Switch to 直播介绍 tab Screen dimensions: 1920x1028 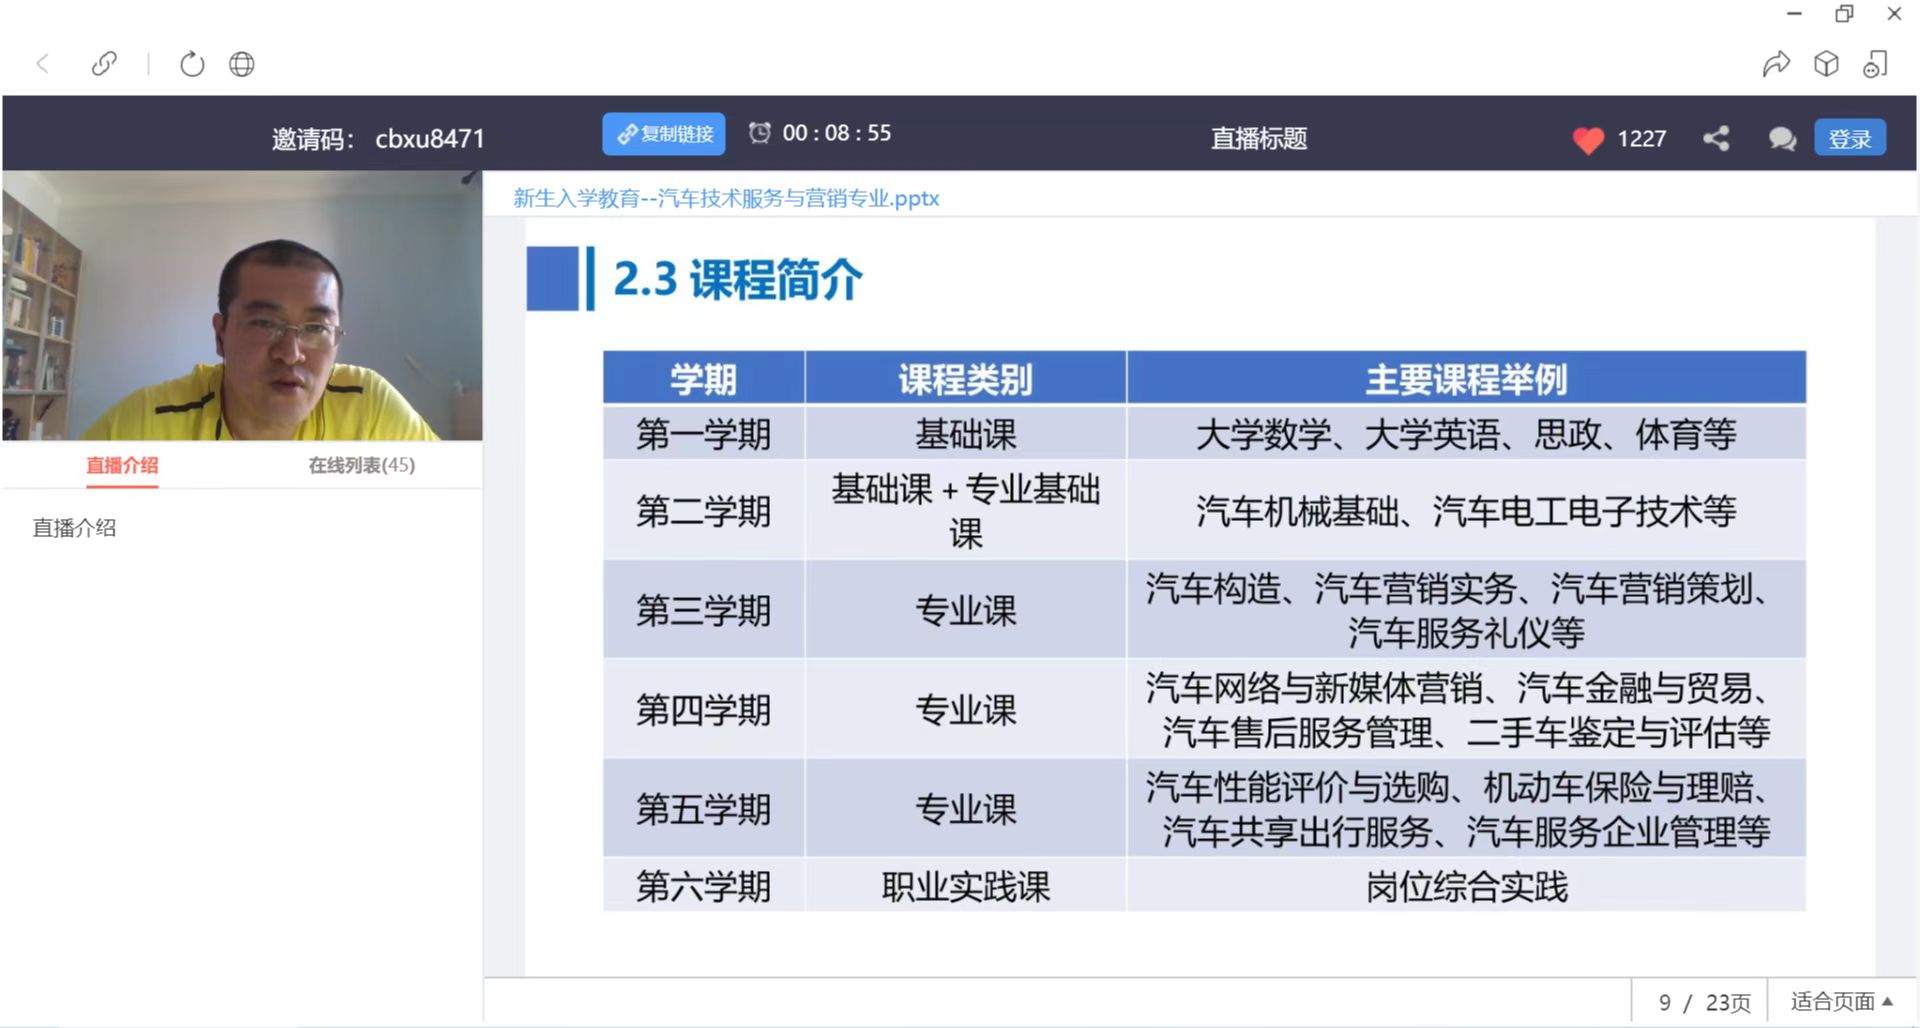pyautogui.click(x=122, y=465)
